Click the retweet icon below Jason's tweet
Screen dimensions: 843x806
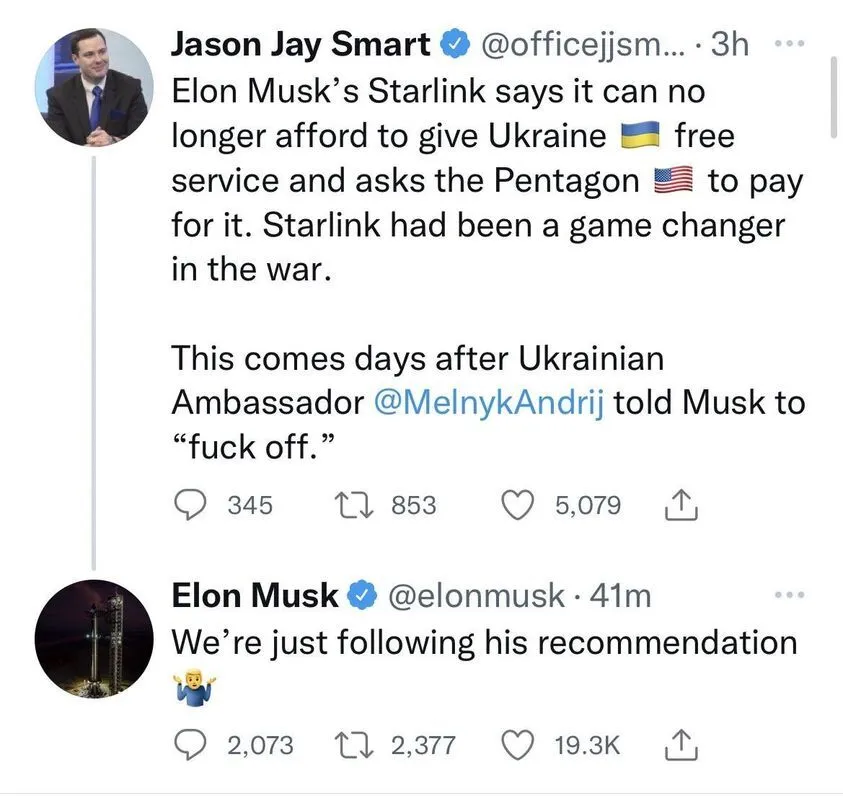tap(355, 505)
